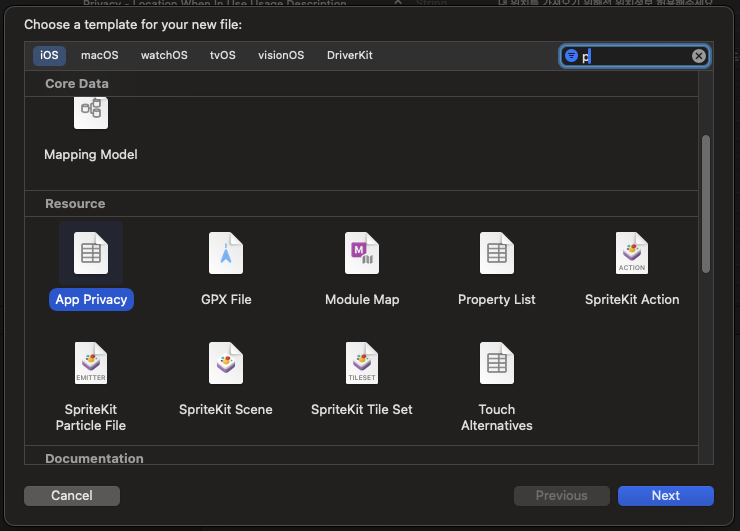Click the Property List label

pos(496,300)
